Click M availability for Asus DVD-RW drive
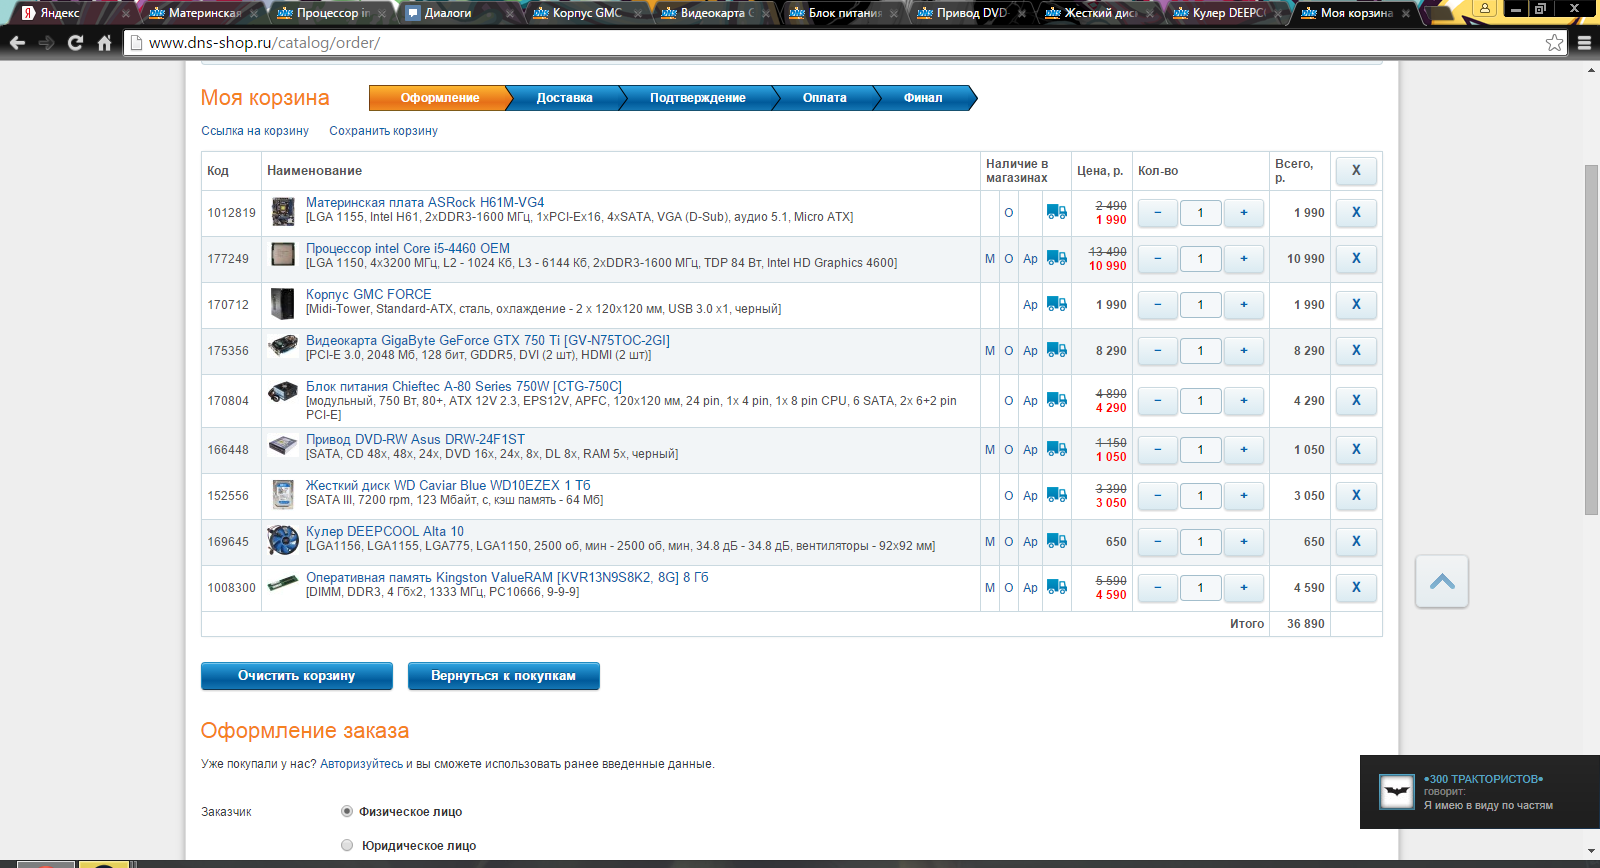 (x=990, y=450)
